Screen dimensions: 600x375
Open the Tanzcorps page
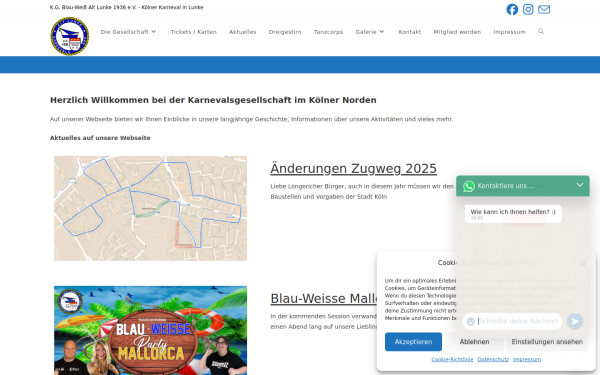tap(328, 32)
